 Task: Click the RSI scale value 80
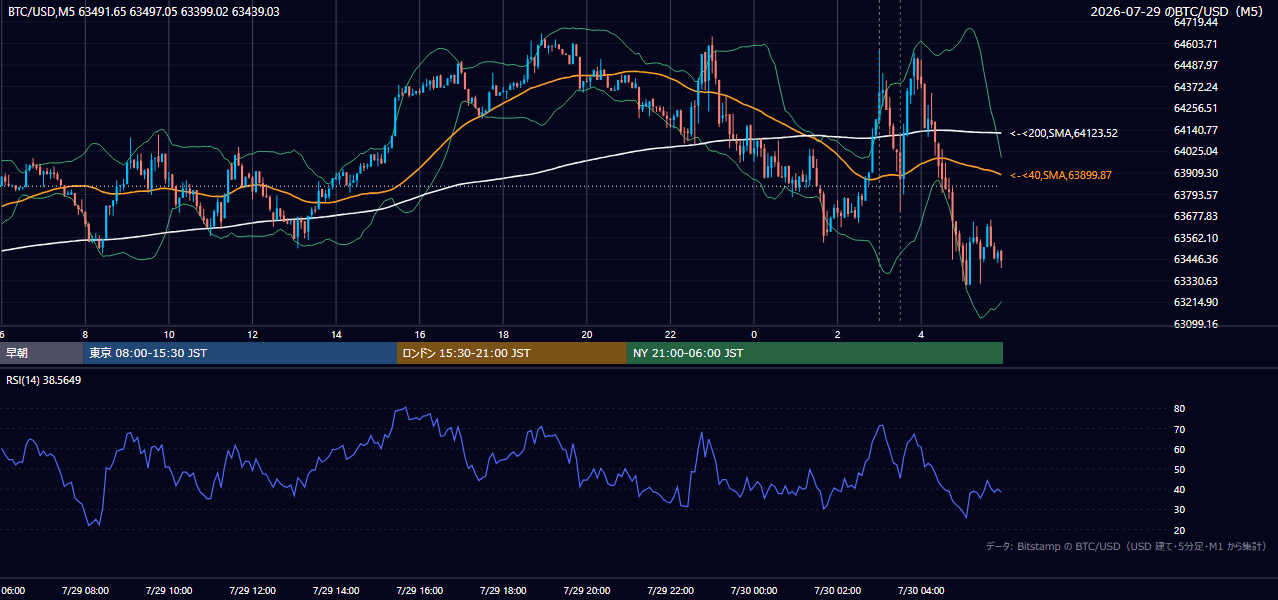(x=1179, y=409)
